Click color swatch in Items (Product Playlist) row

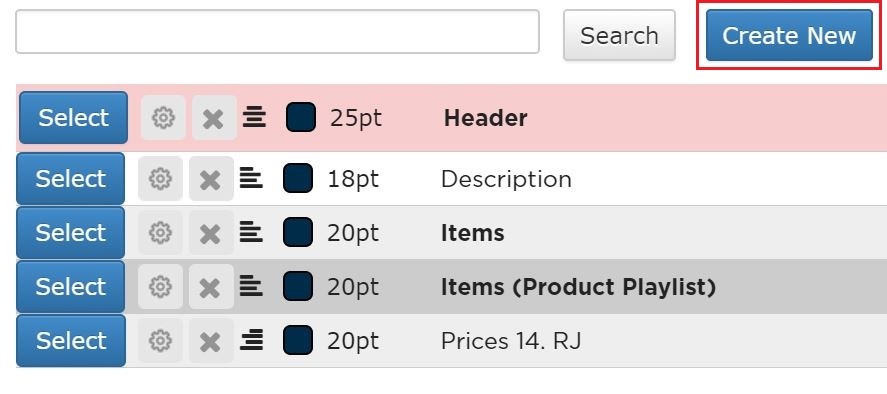pos(298,286)
